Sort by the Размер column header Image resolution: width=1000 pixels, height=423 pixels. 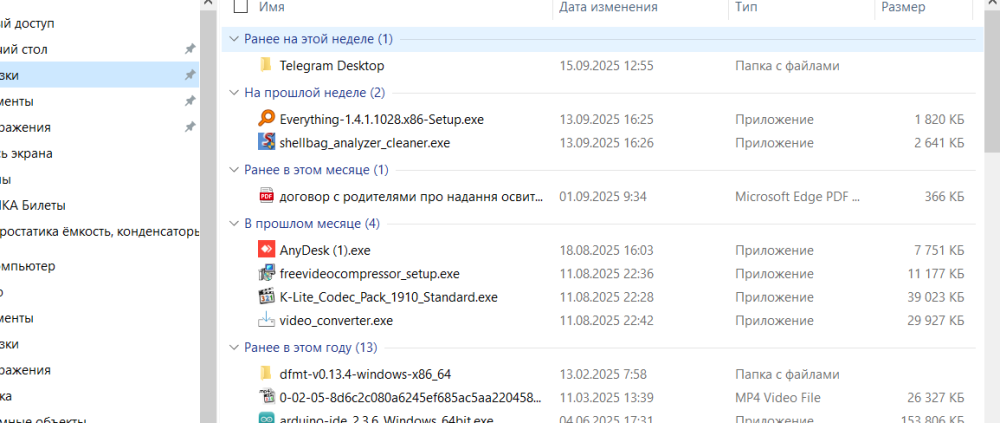click(902, 7)
